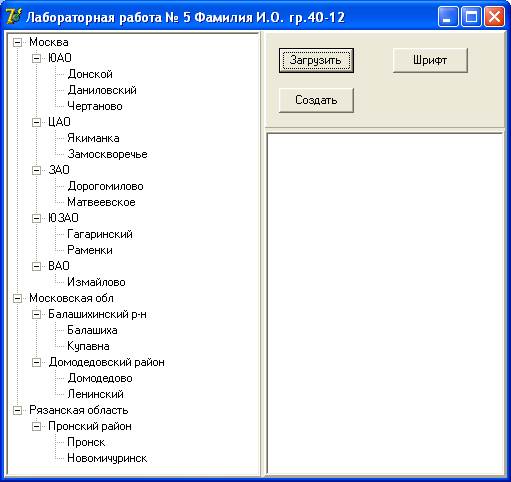Collapse the ЦАО branch
Viewport: 511px width, 482px height.
click(36, 122)
